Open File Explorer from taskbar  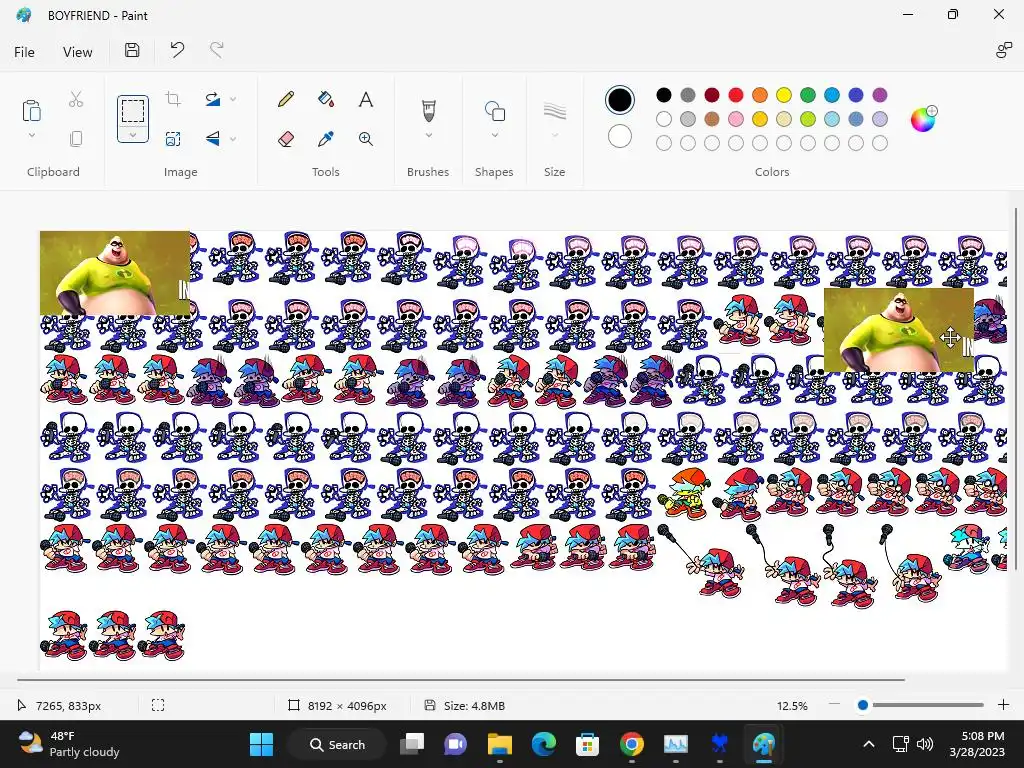[500, 744]
